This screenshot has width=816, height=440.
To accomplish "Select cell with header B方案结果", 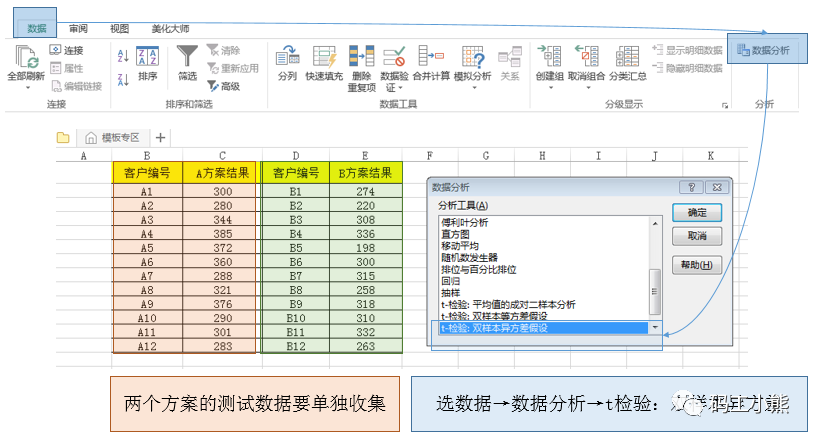I will click(365, 173).
